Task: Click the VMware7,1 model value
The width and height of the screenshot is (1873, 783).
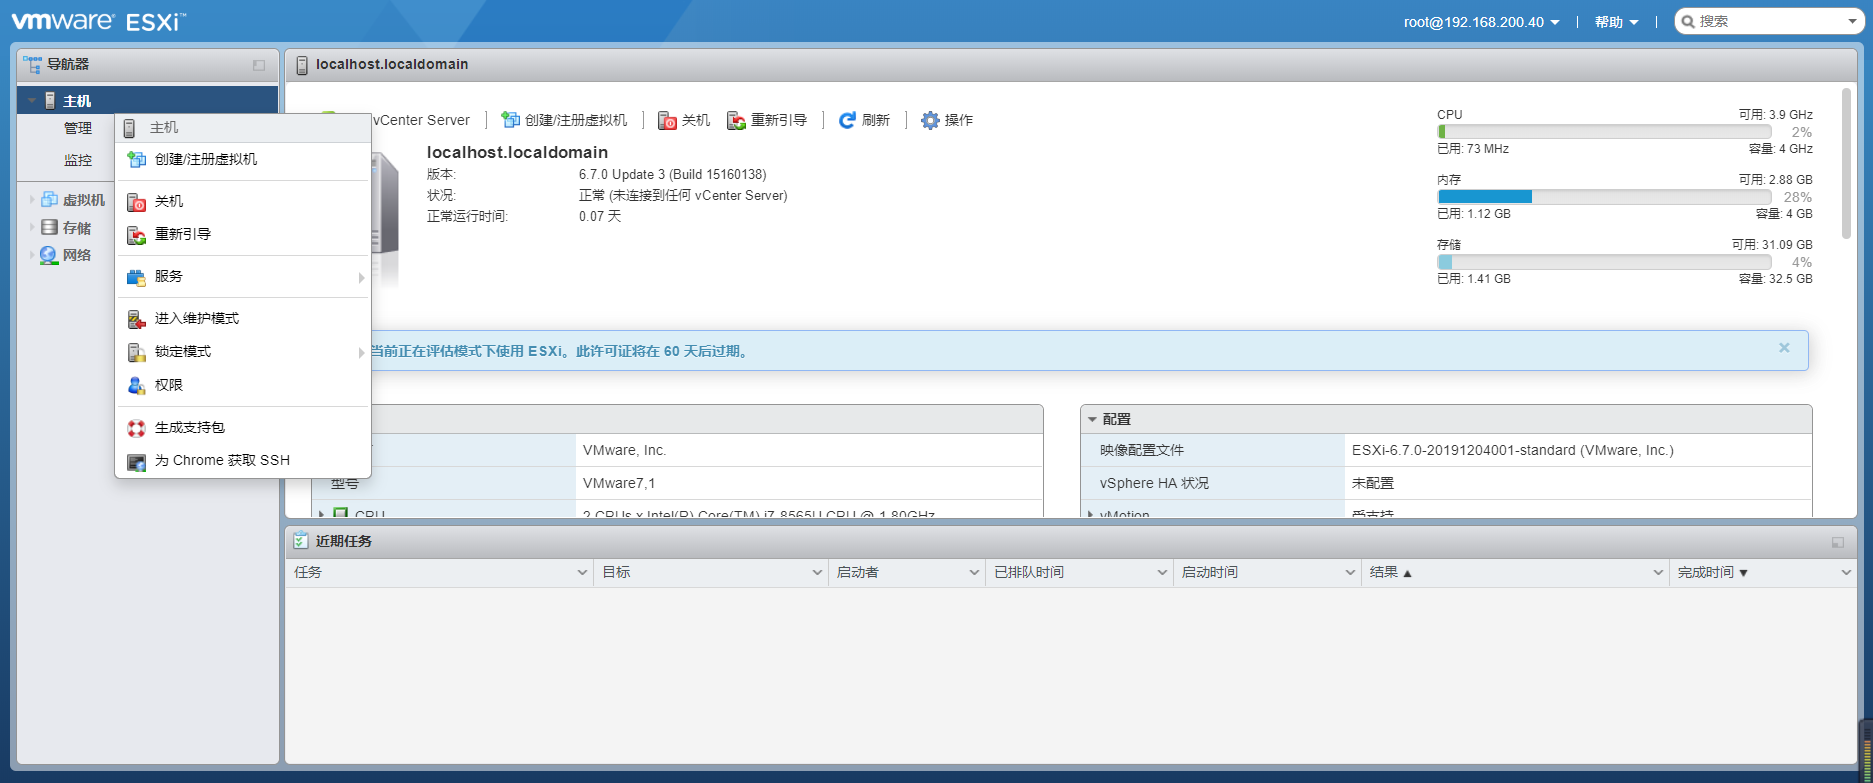Action: (x=619, y=484)
